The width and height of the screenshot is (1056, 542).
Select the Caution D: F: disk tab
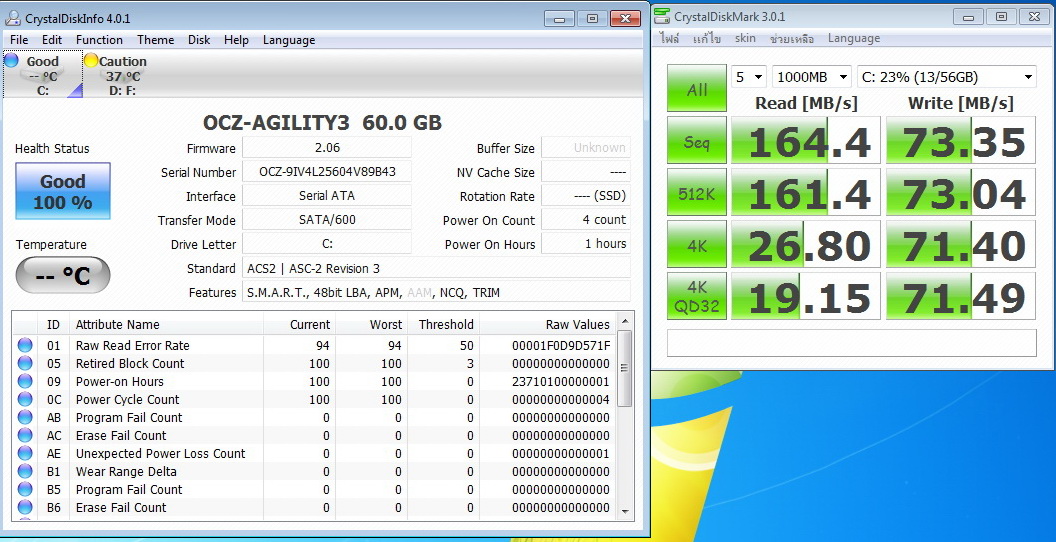(121, 74)
